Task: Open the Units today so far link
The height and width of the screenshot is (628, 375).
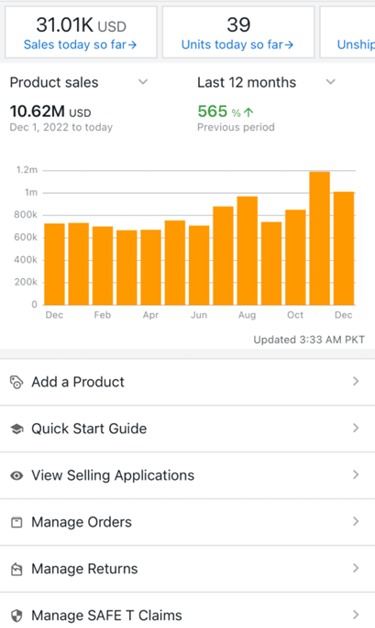Action: [237, 44]
